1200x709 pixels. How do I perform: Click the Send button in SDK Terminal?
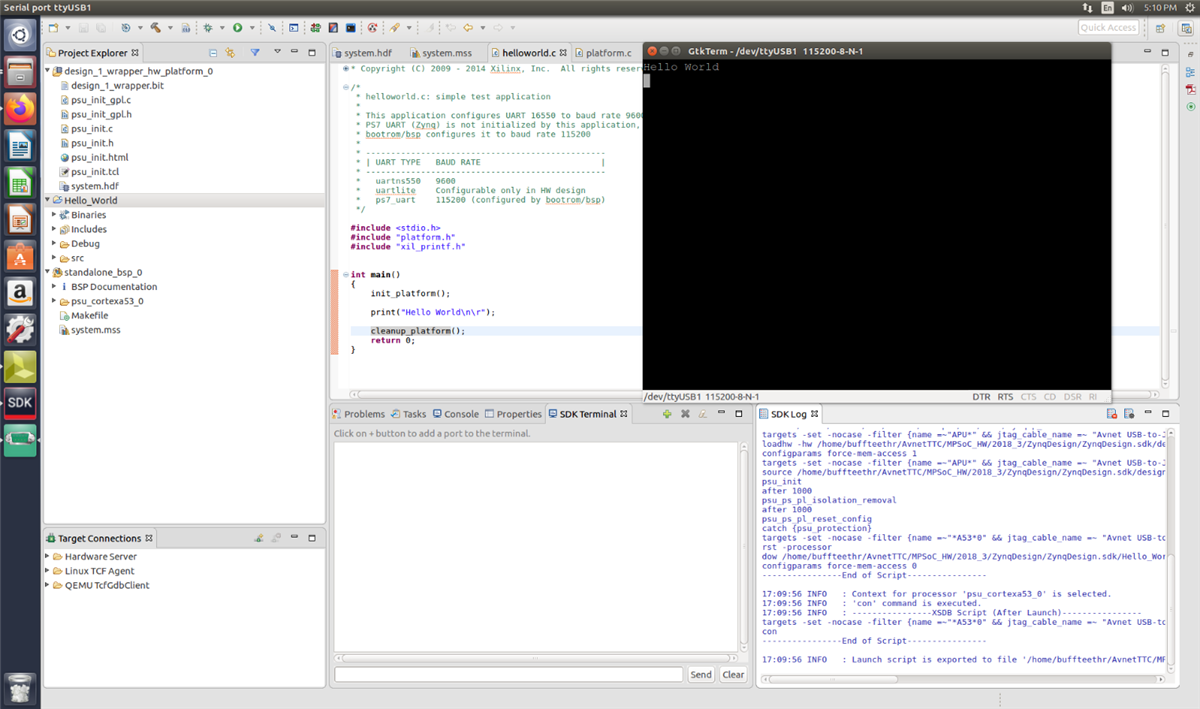(x=701, y=675)
